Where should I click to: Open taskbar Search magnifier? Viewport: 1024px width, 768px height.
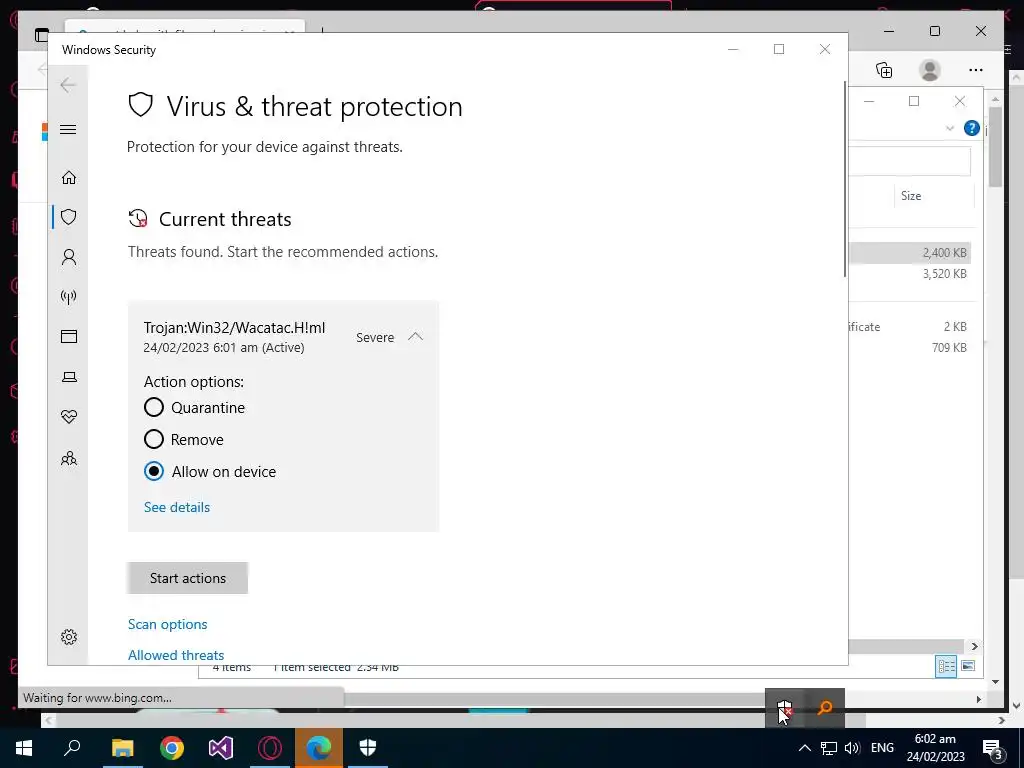pos(72,748)
